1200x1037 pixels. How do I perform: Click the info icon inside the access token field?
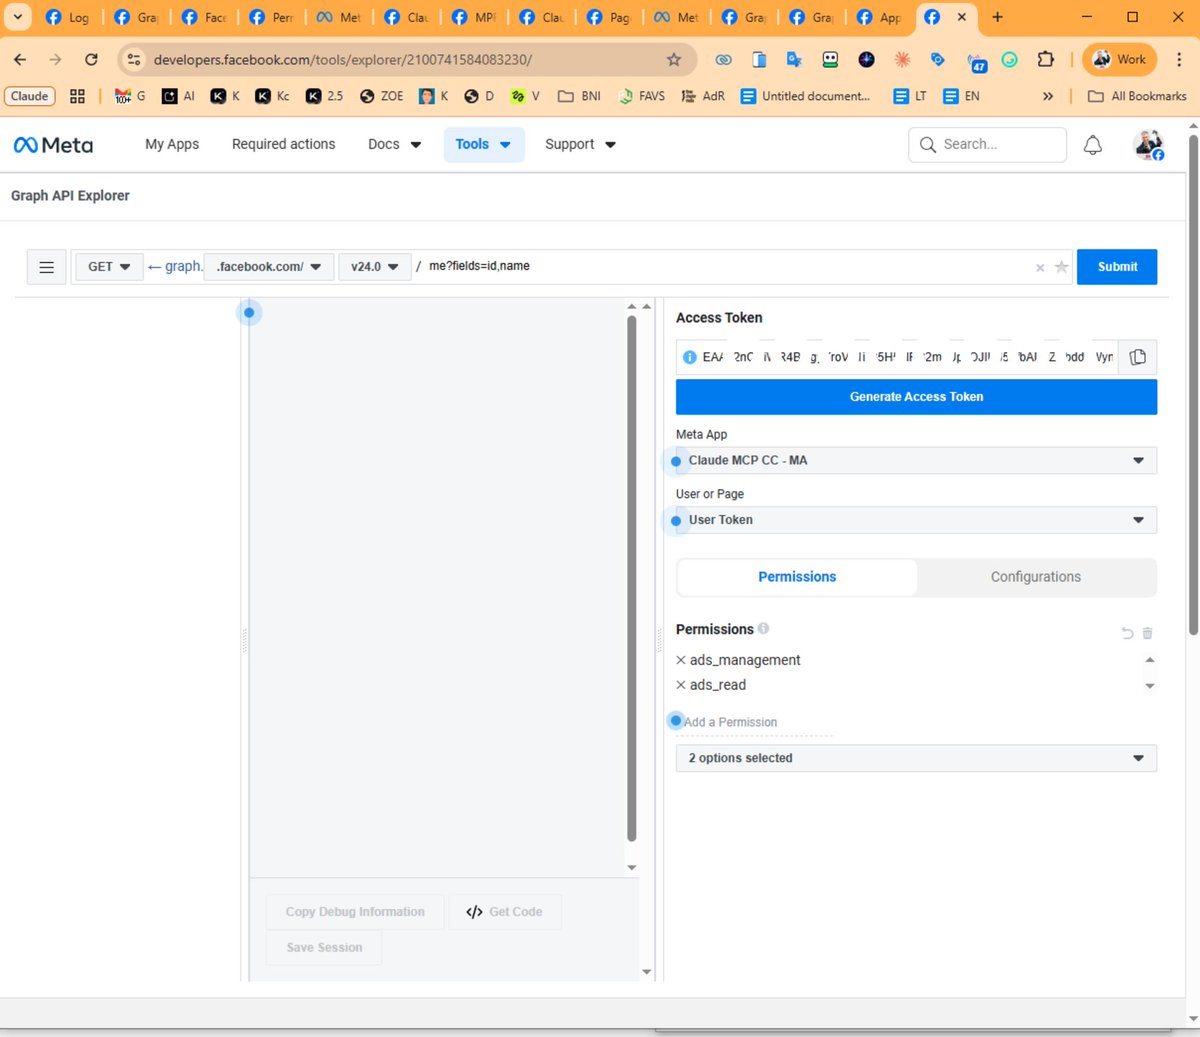coord(689,357)
